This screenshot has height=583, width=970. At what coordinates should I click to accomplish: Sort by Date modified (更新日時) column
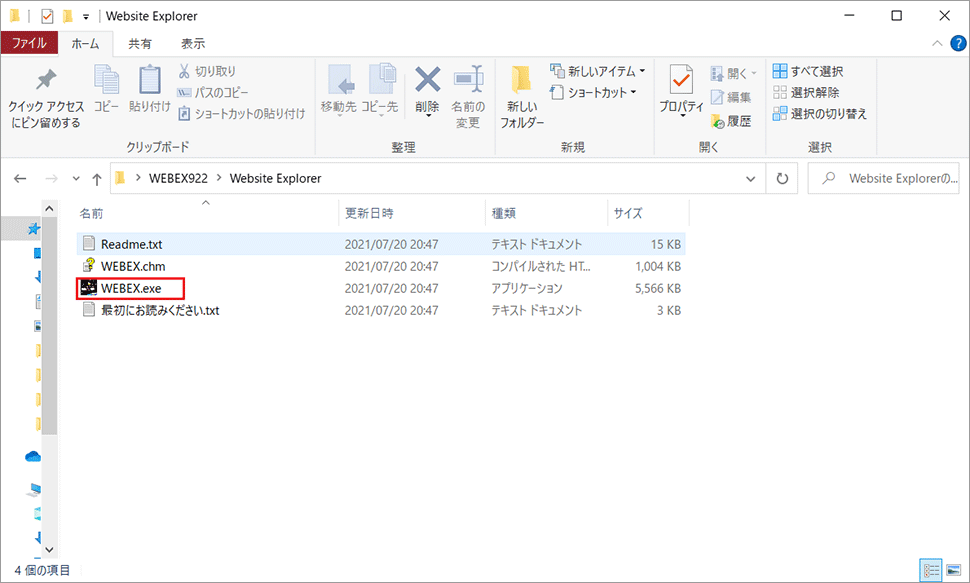click(413, 214)
